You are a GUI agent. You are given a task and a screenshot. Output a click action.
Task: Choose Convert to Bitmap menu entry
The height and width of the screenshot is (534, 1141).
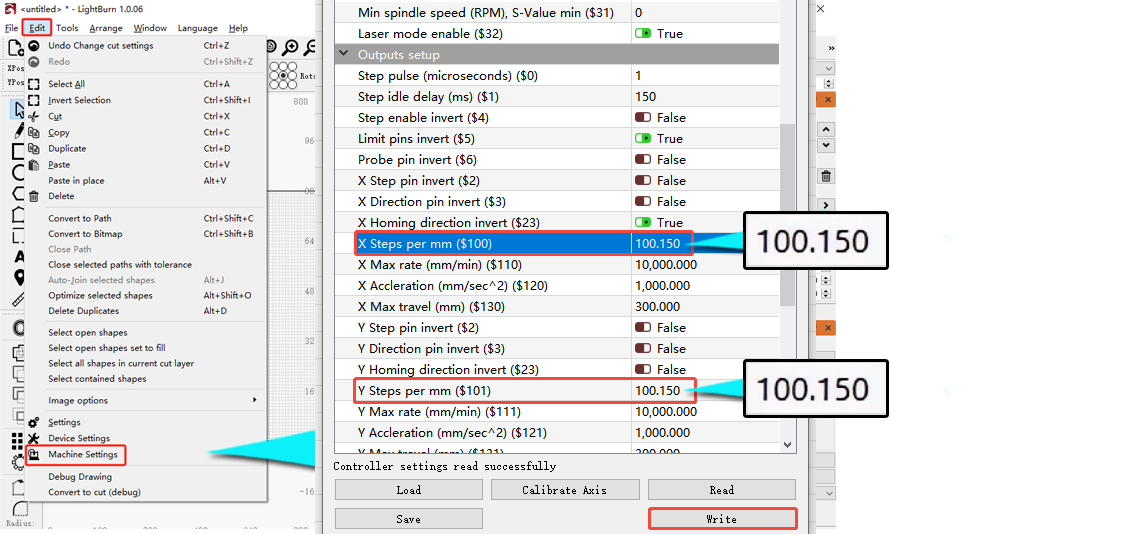[85, 234]
